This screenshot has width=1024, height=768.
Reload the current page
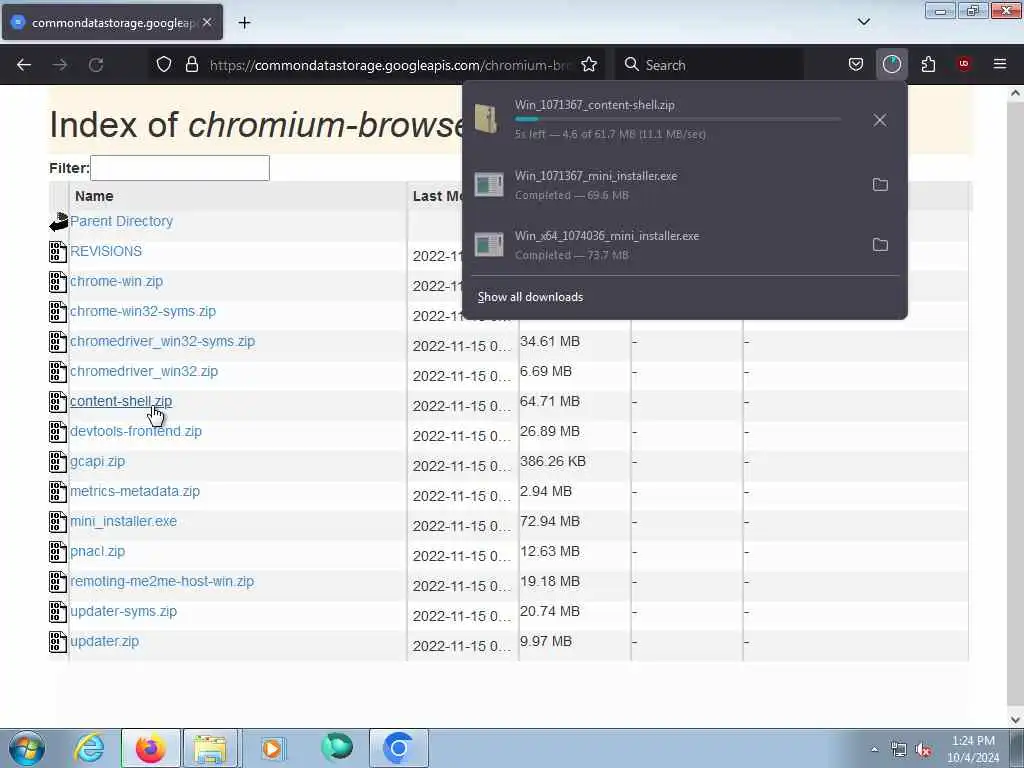tap(96, 65)
